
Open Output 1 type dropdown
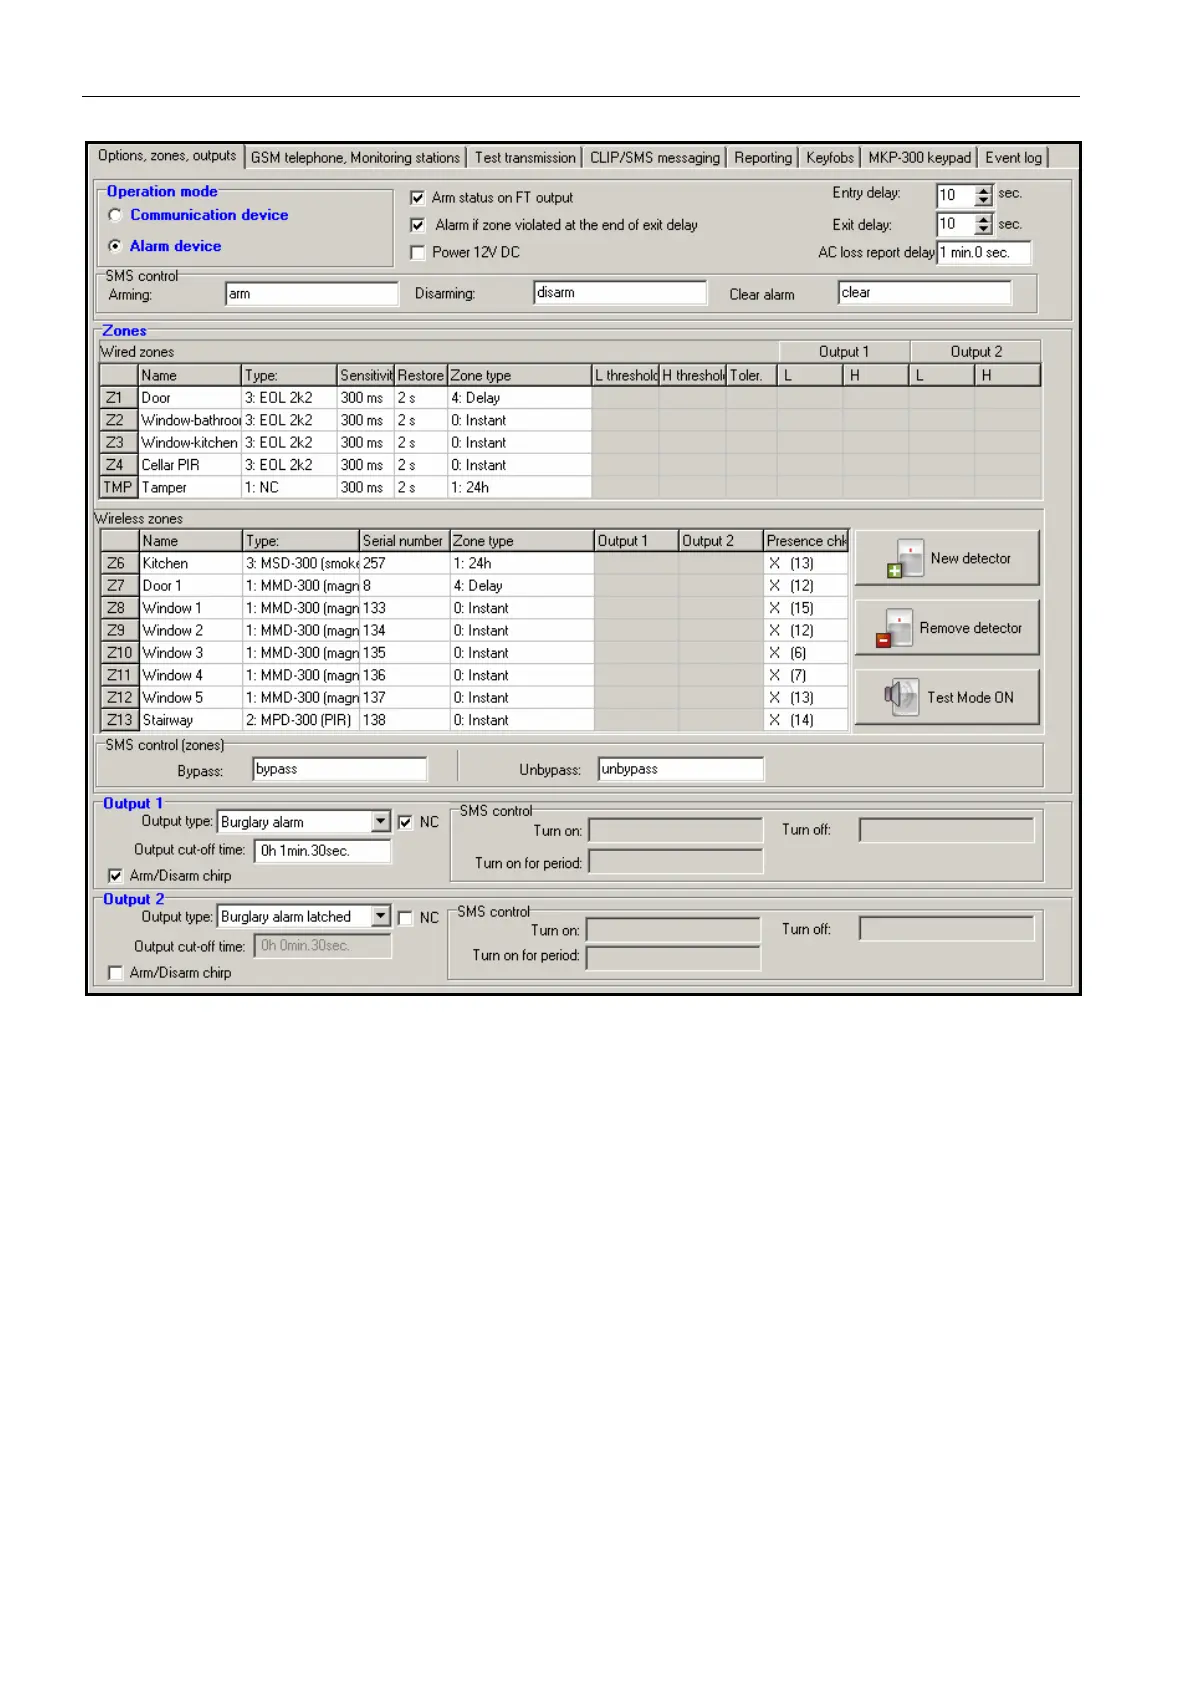pos(380,822)
